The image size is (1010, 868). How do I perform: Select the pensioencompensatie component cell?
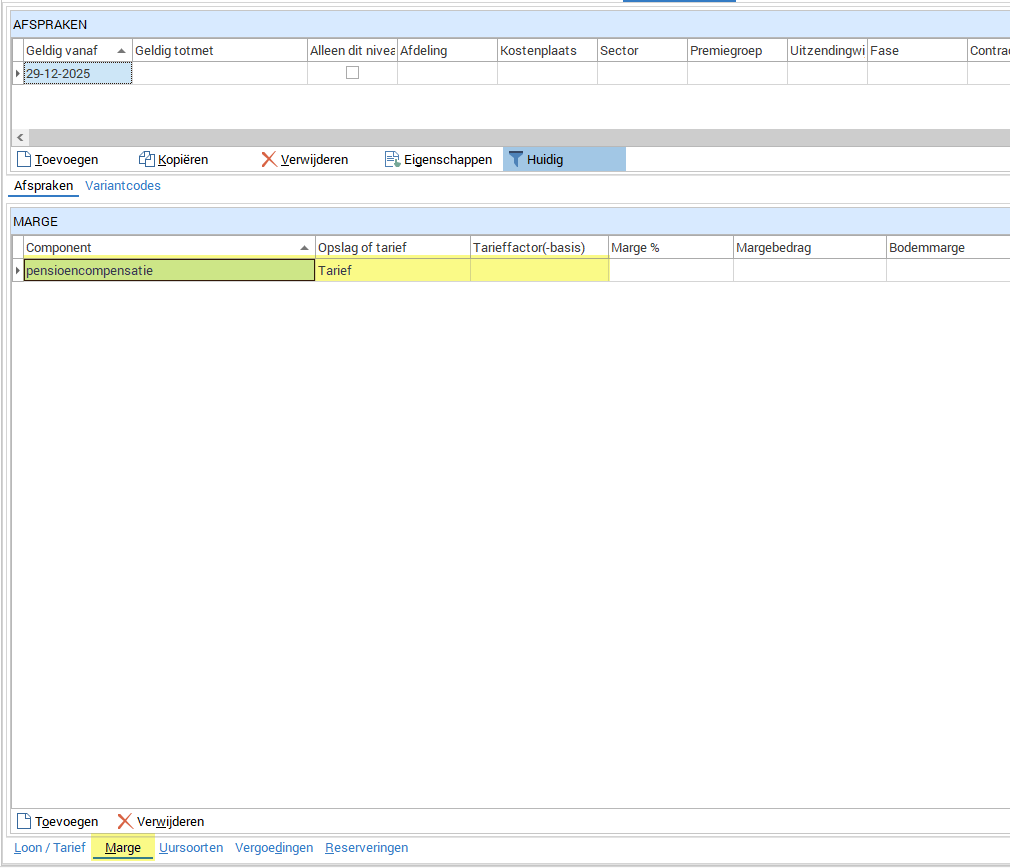(168, 270)
